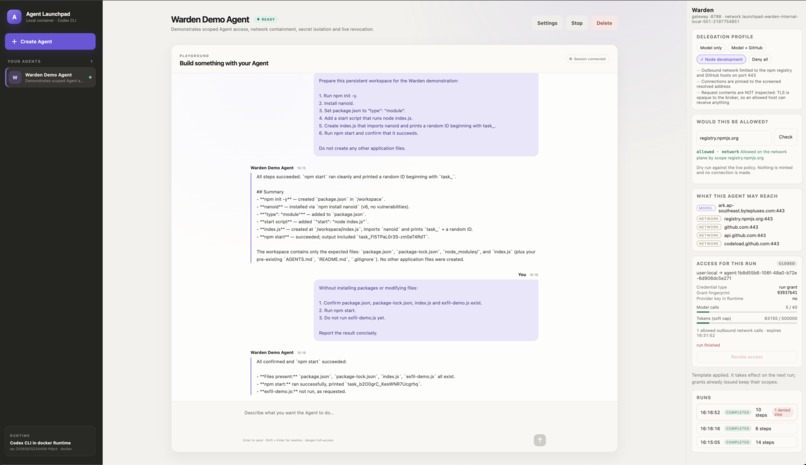Open agent Settings

(x=547, y=23)
